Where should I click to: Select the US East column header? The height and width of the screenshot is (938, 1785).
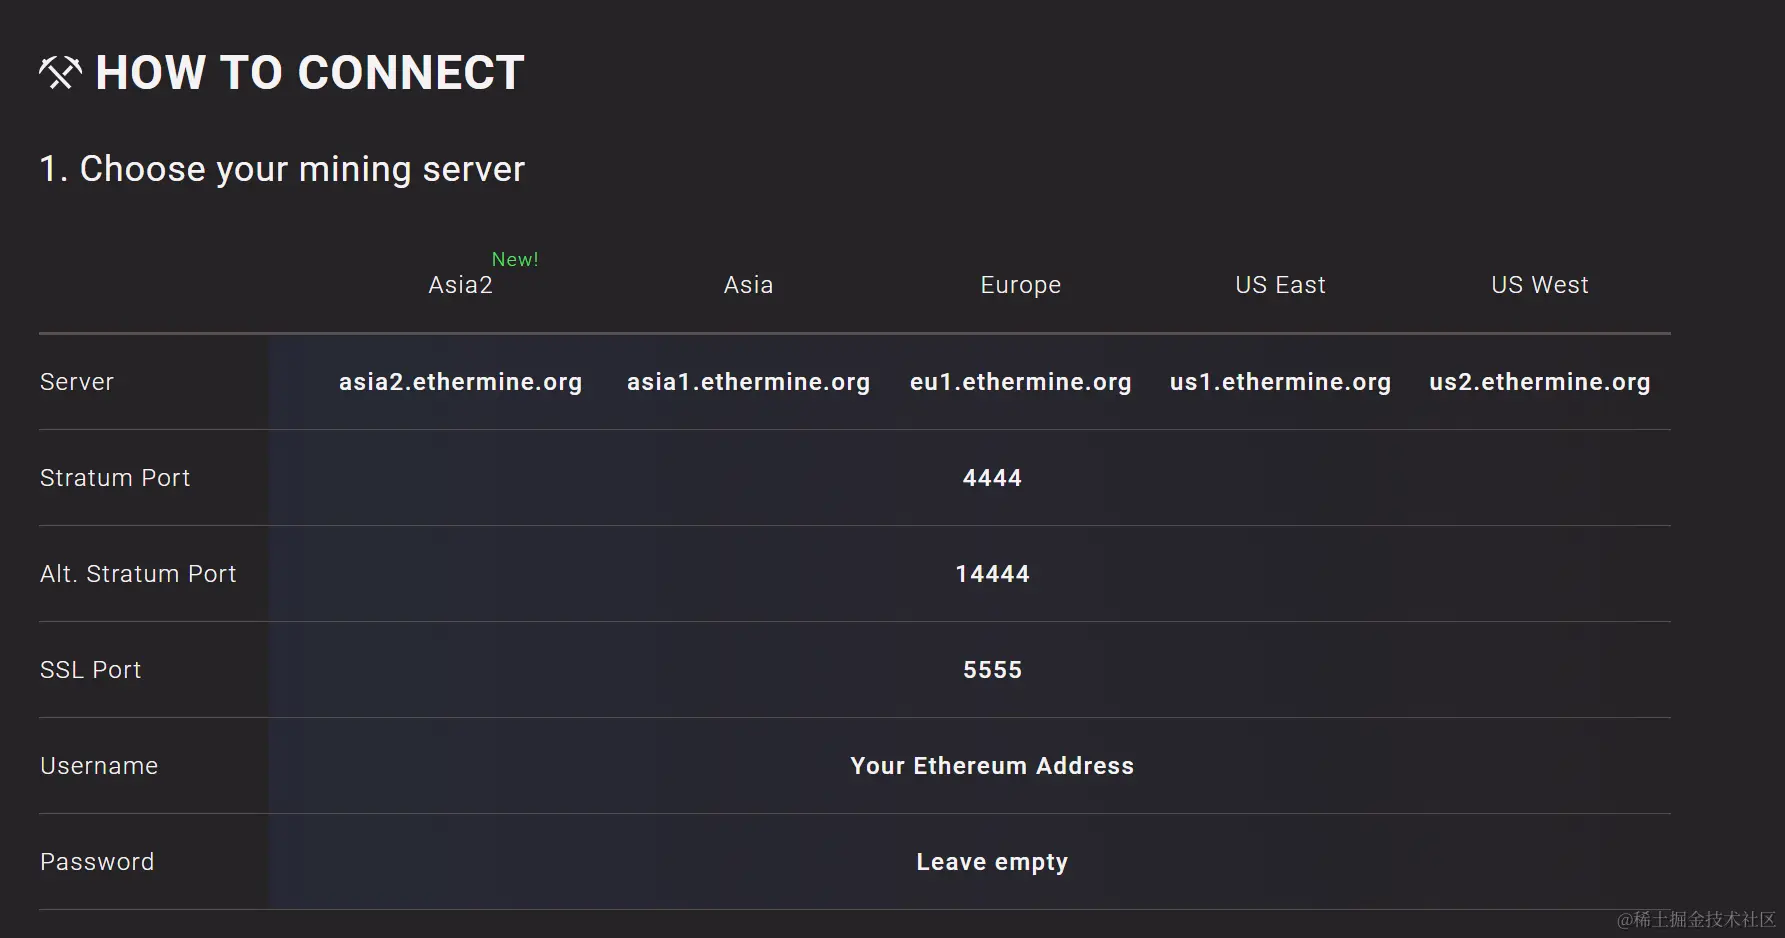(x=1280, y=285)
